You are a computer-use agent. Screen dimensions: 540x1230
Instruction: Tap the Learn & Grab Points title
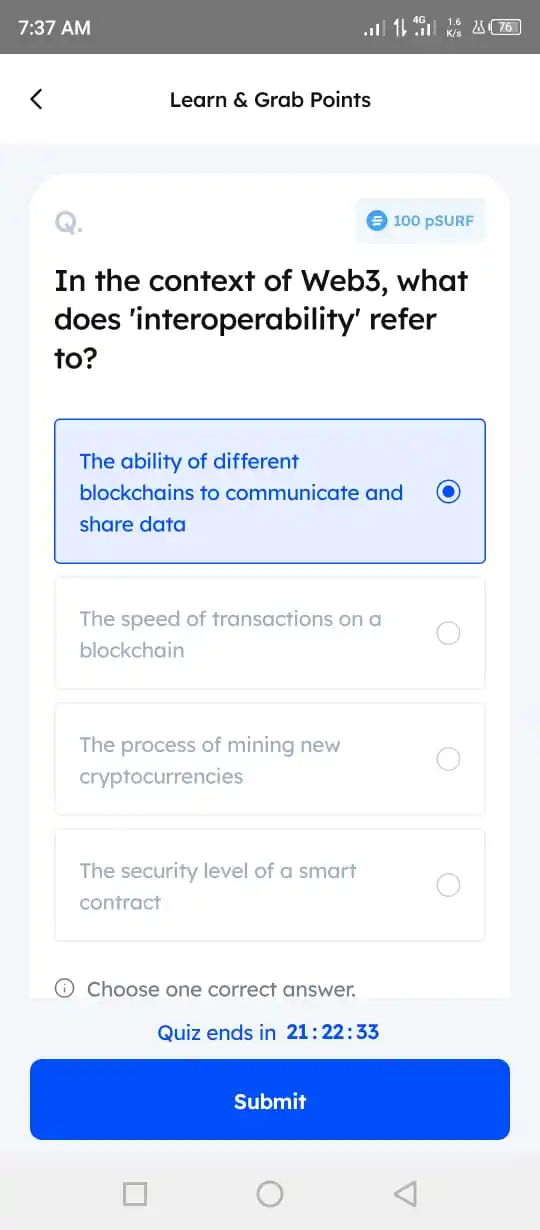click(270, 99)
